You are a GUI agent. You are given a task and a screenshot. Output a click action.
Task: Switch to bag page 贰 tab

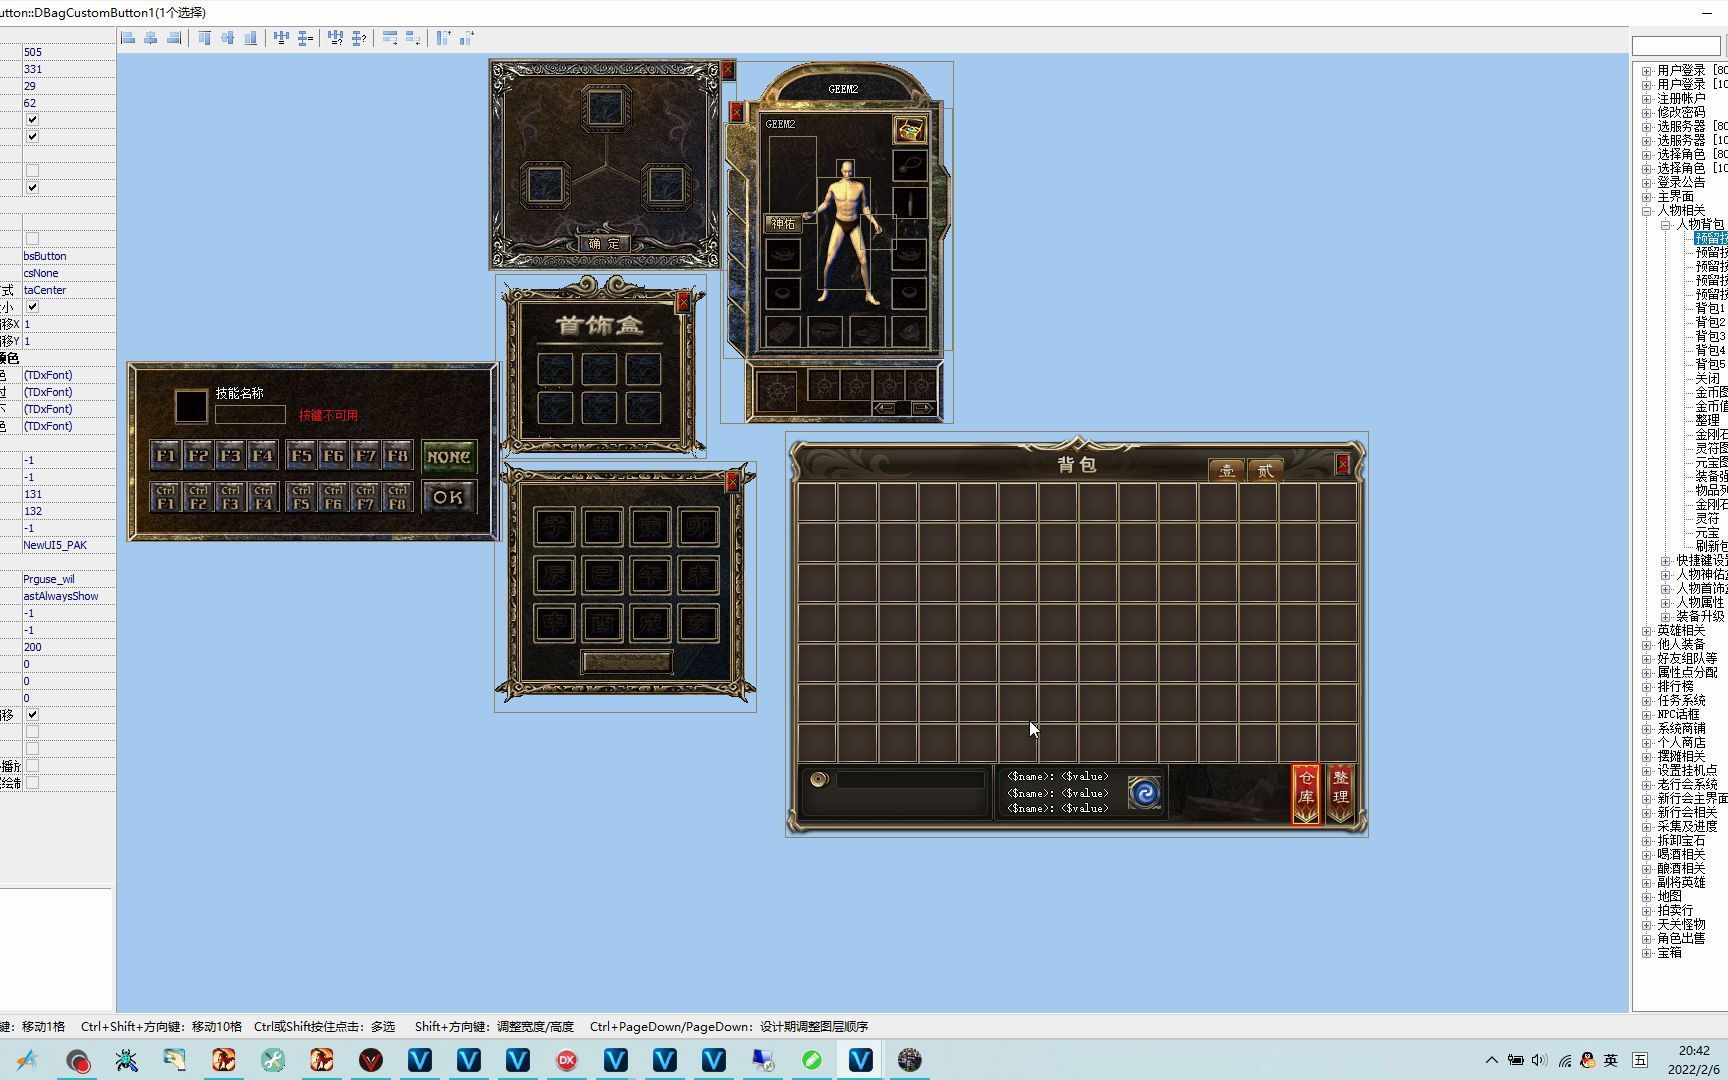click(x=1265, y=470)
